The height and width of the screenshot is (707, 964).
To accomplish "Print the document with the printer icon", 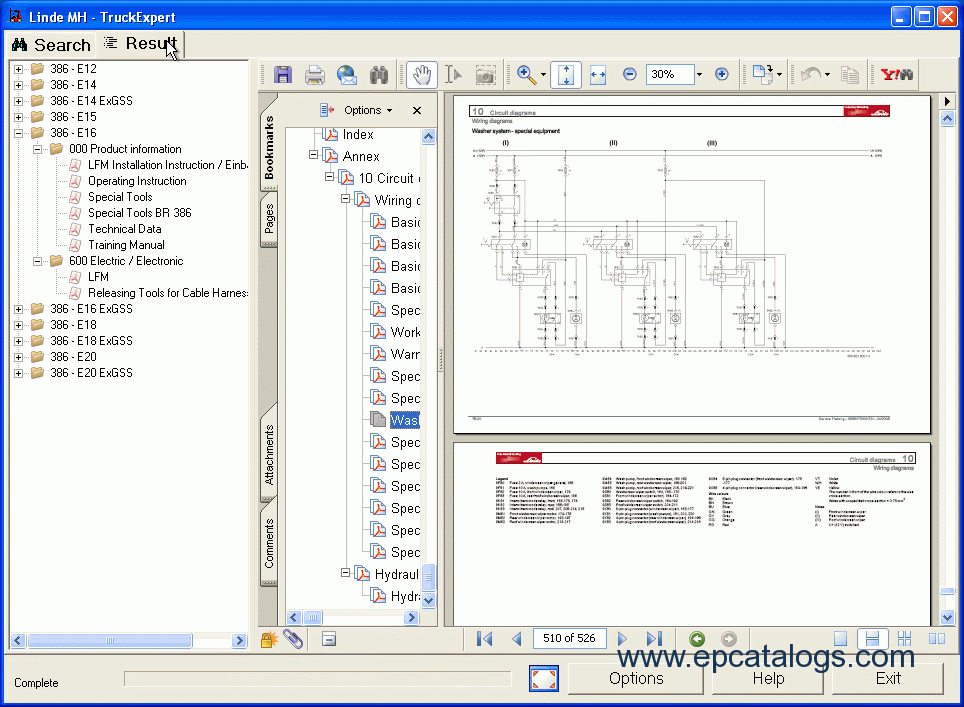I will pos(315,75).
